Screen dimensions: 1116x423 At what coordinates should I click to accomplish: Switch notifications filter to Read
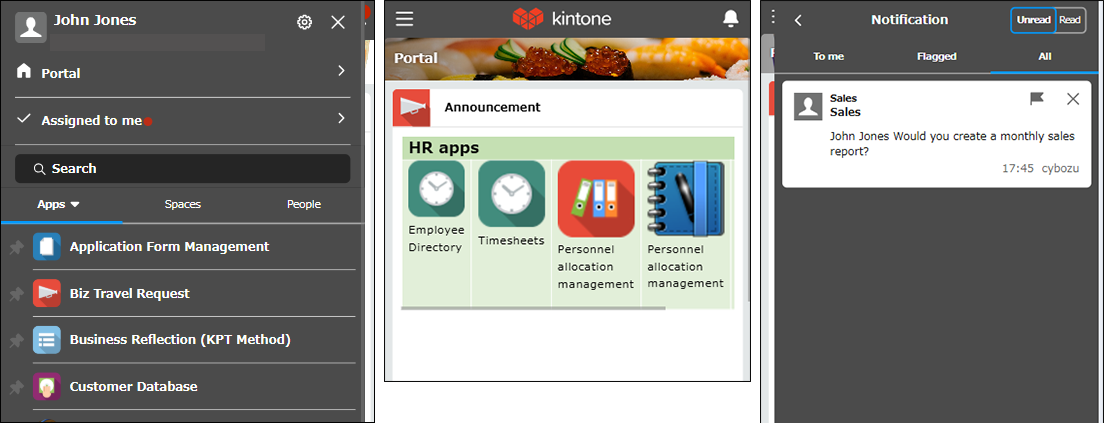[1070, 20]
